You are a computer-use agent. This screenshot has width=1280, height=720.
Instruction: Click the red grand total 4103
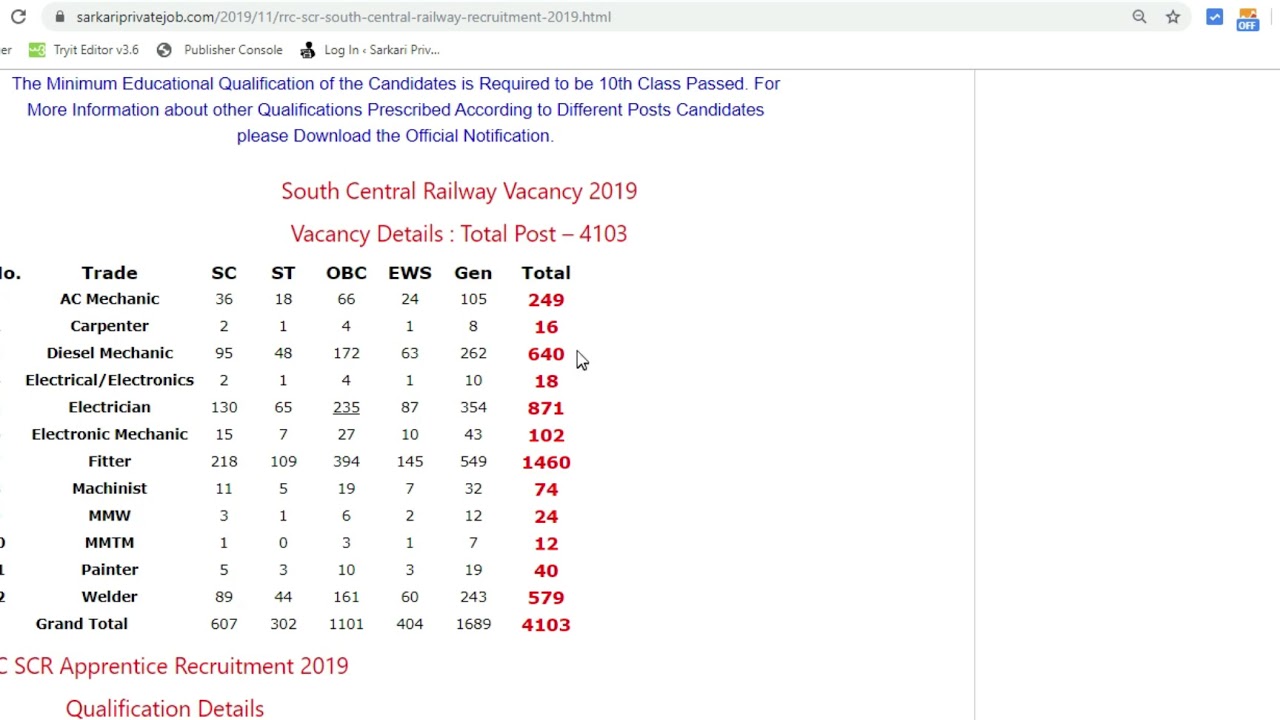[546, 624]
